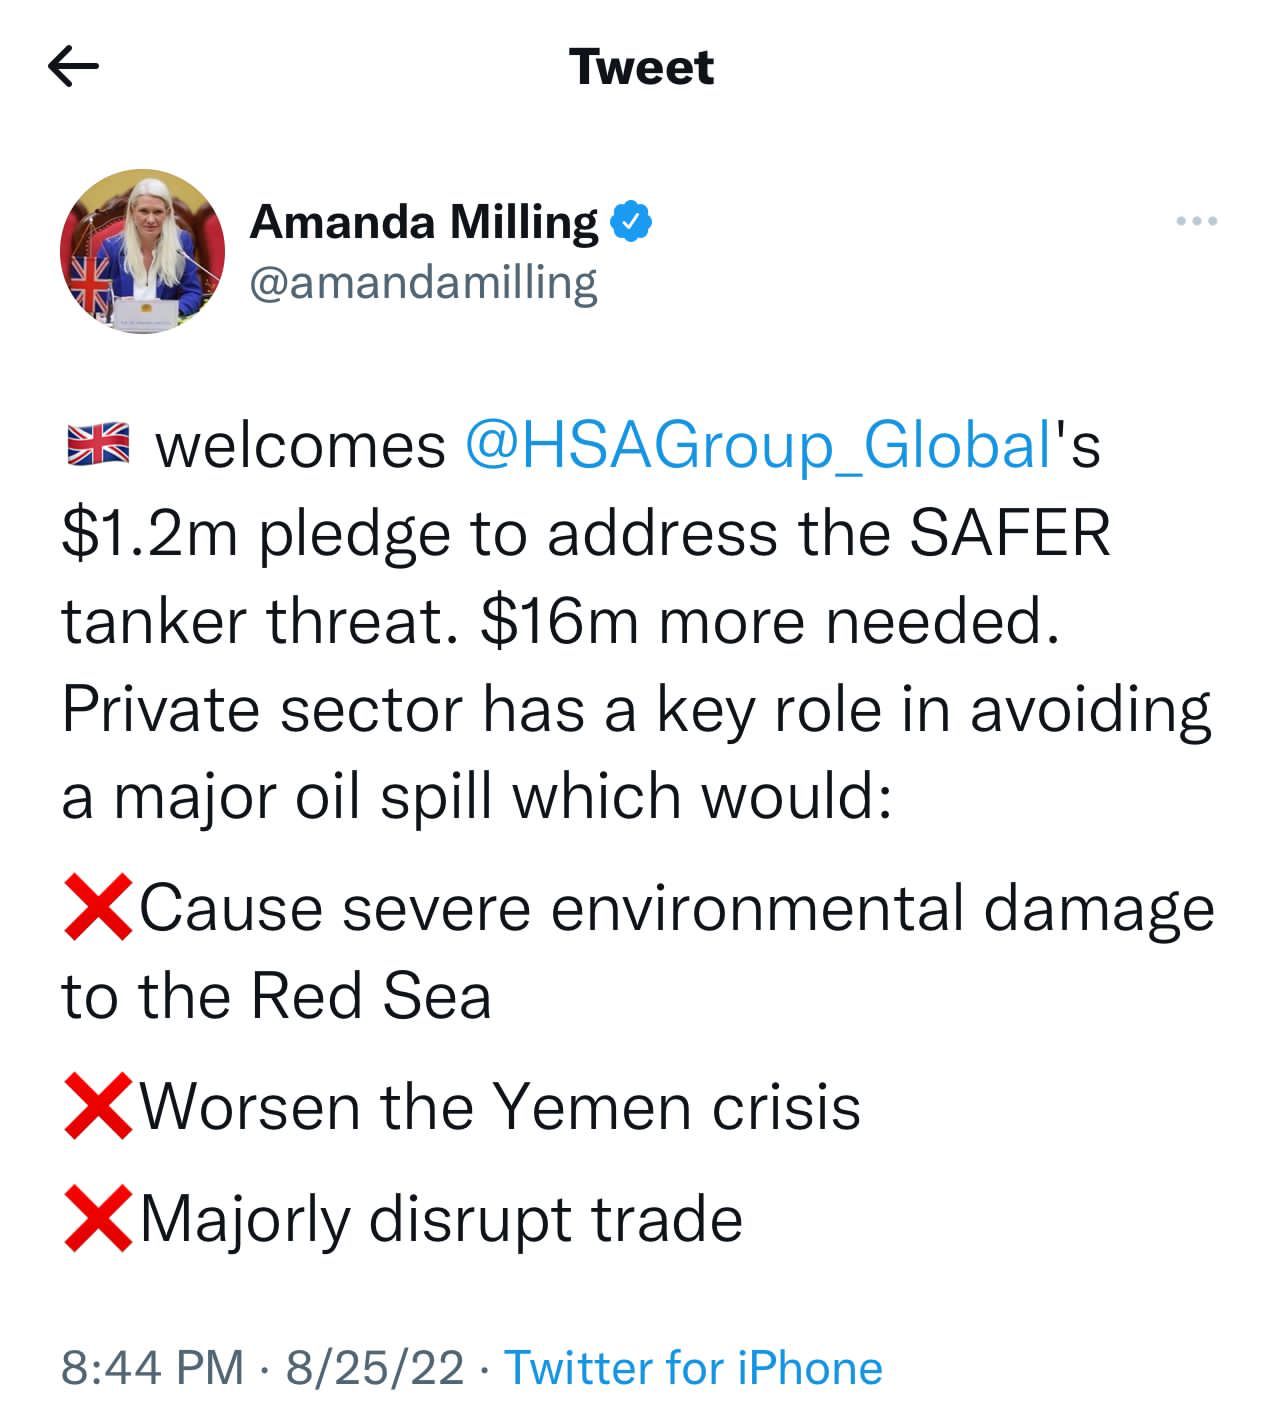Click the Amanda Milling display name
This screenshot has height=1401, width=1284.
424,221
